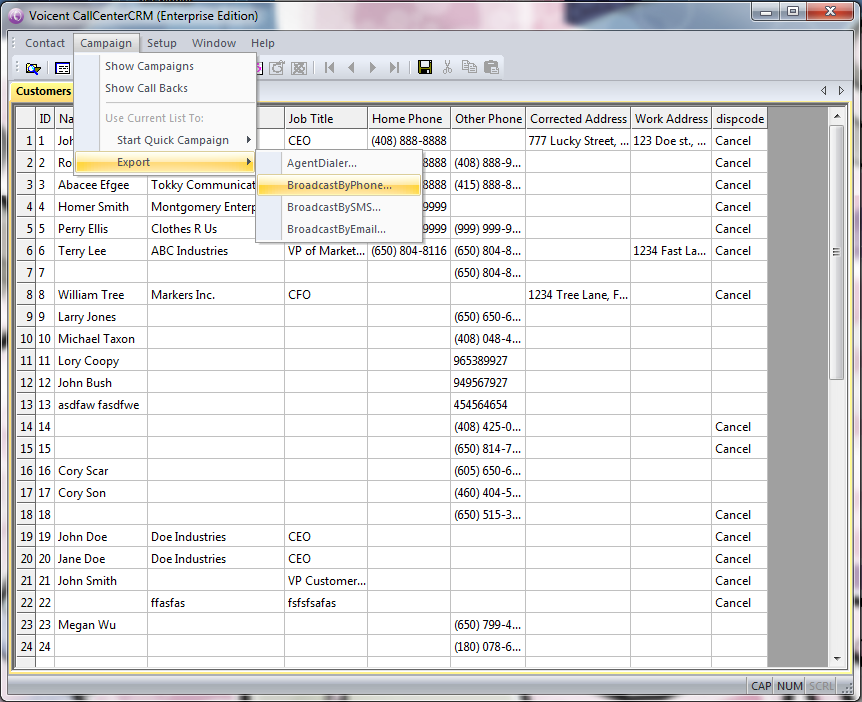This screenshot has width=862, height=702.
Task: Click the Paste clipboard icon
Action: (491, 67)
